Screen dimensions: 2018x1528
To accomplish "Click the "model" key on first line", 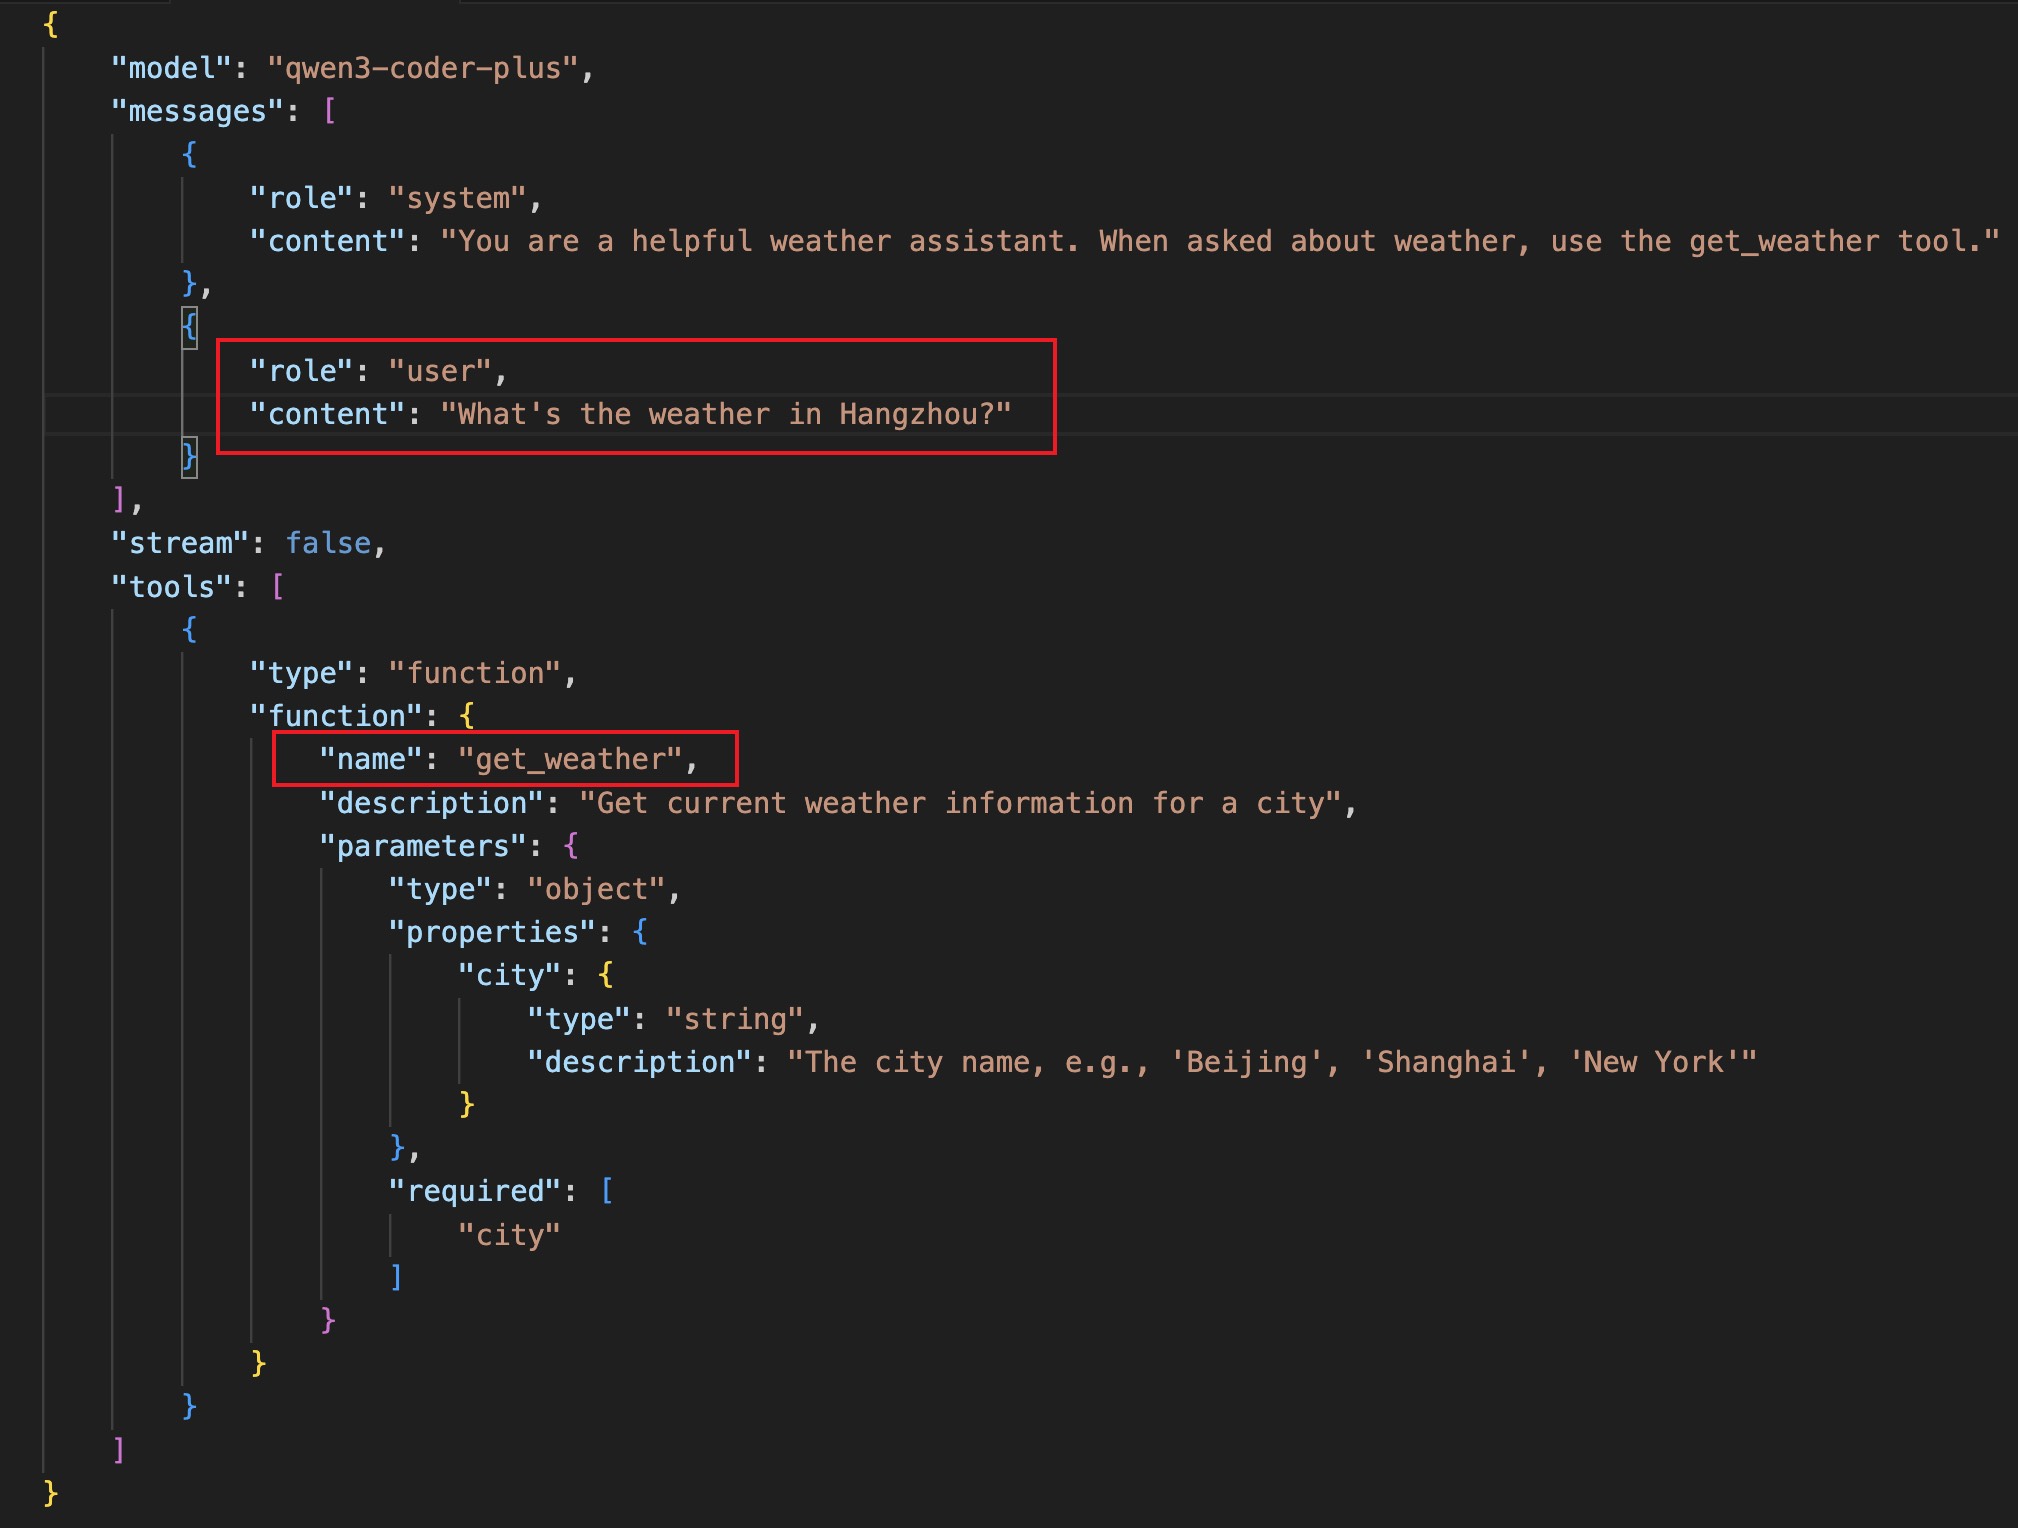I will 171,68.
